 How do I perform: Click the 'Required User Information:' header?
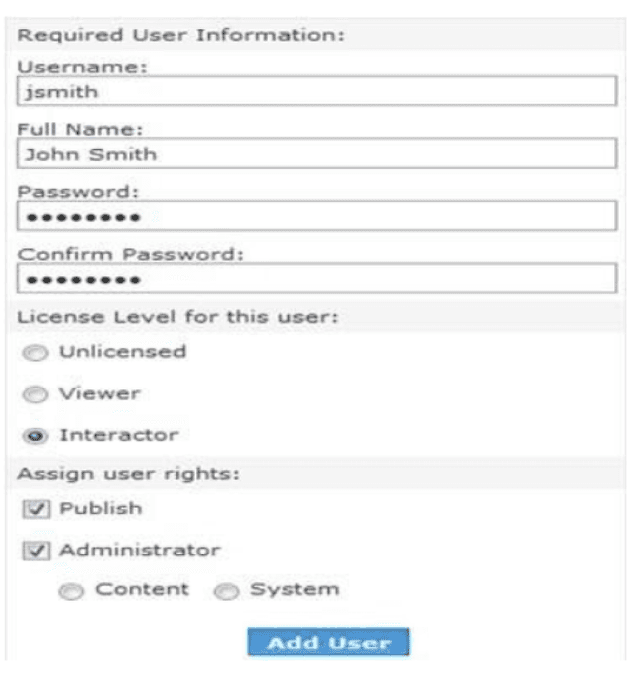click(181, 35)
